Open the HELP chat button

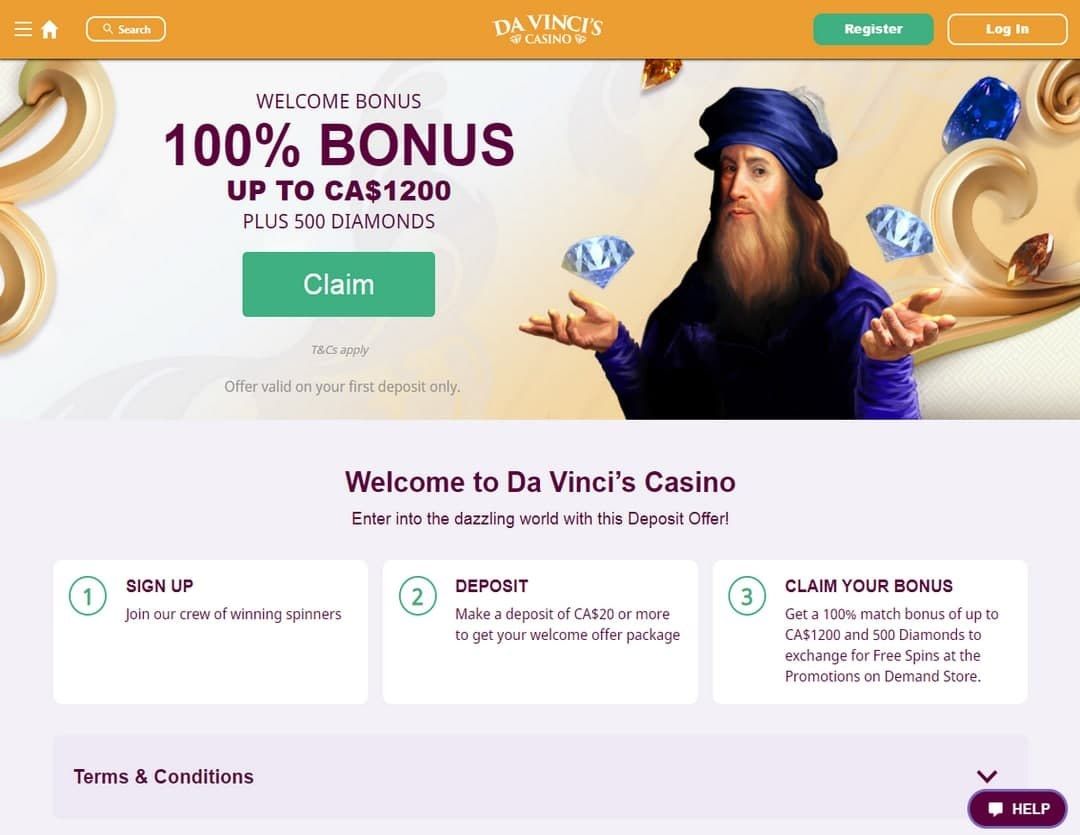[1017, 809]
